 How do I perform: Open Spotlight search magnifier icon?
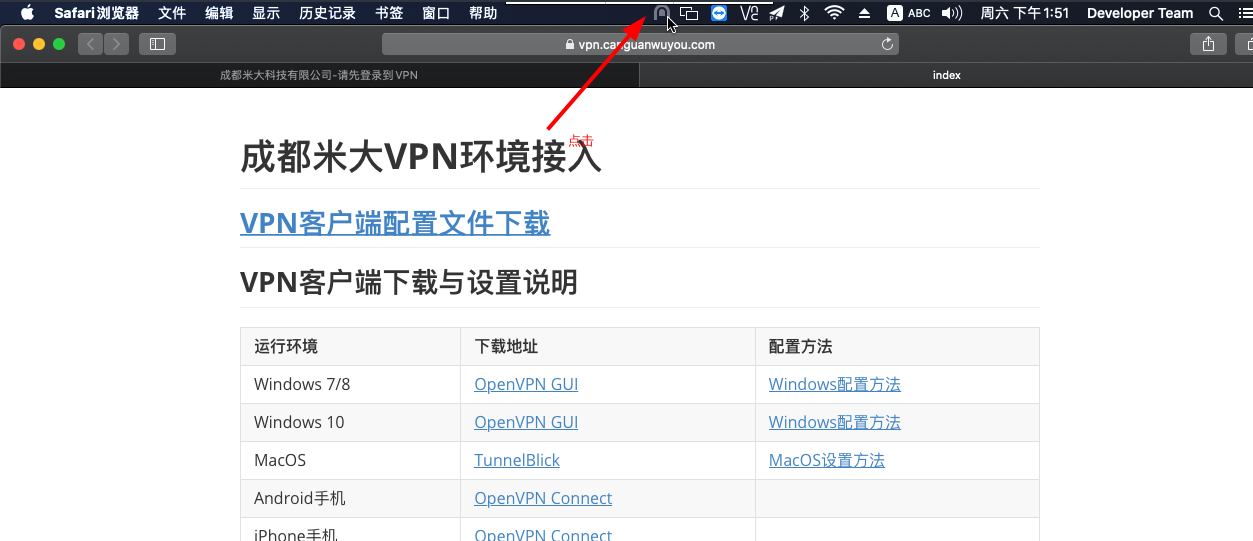pyautogui.click(x=1216, y=13)
